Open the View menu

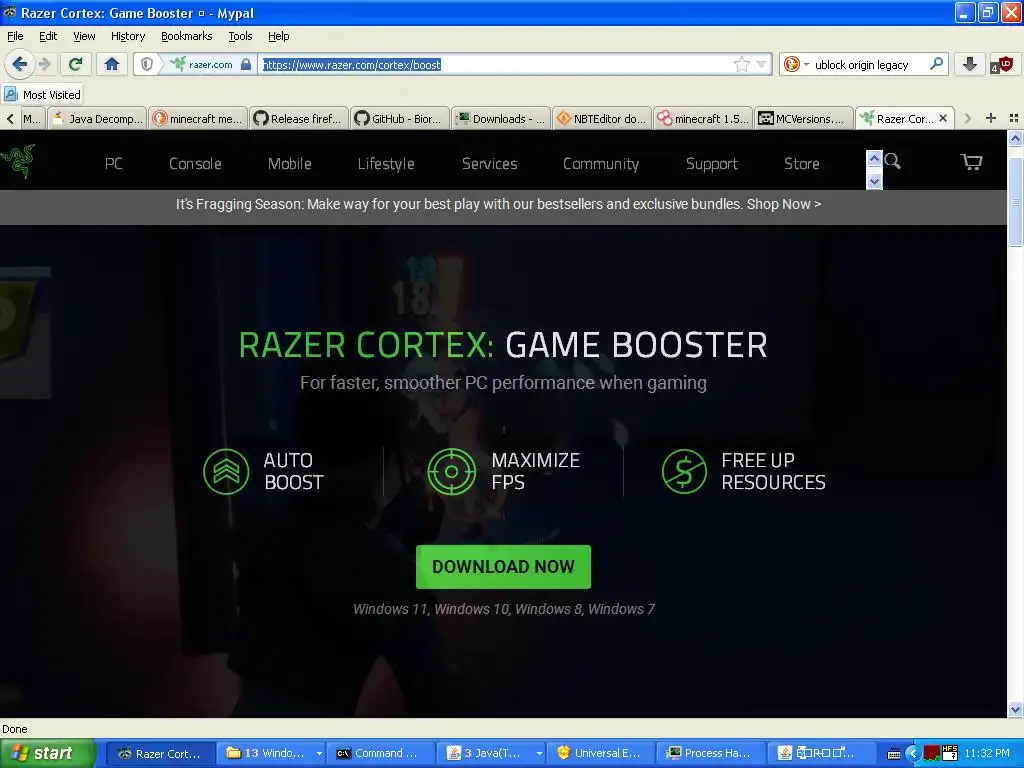point(84,36)
